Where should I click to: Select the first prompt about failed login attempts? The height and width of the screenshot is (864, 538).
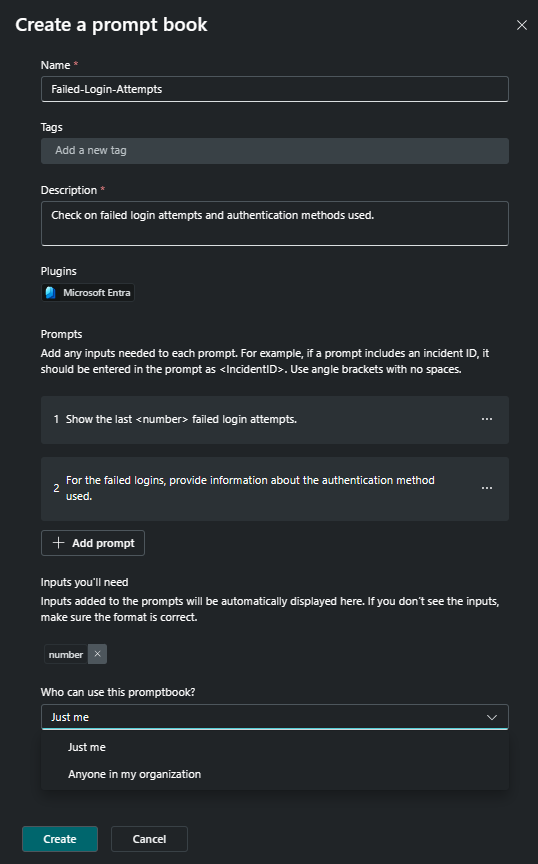click(275, 420)
